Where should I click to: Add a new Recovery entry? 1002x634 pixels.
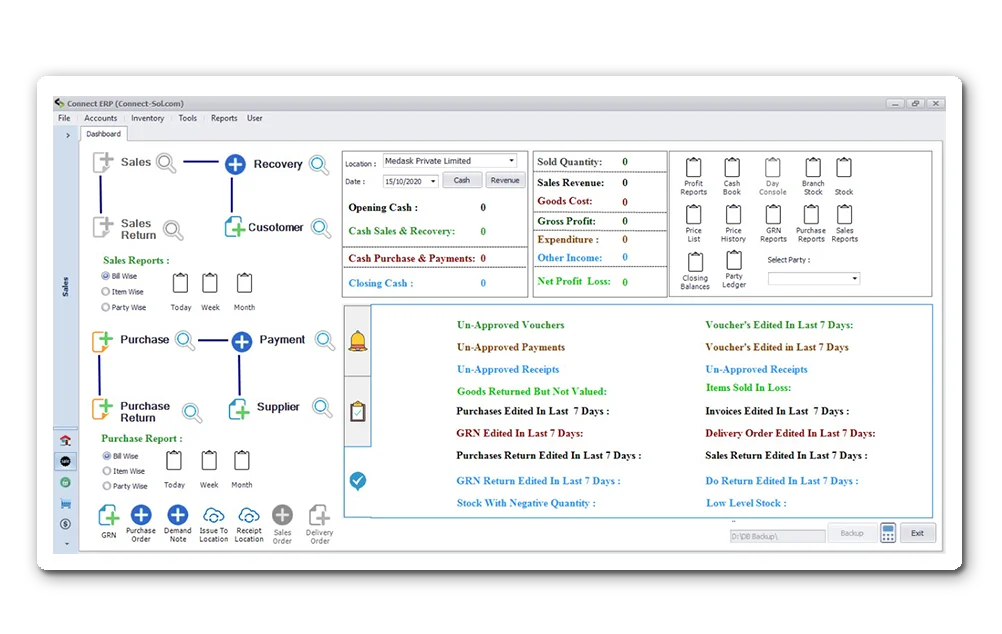(x=235, y=164)
